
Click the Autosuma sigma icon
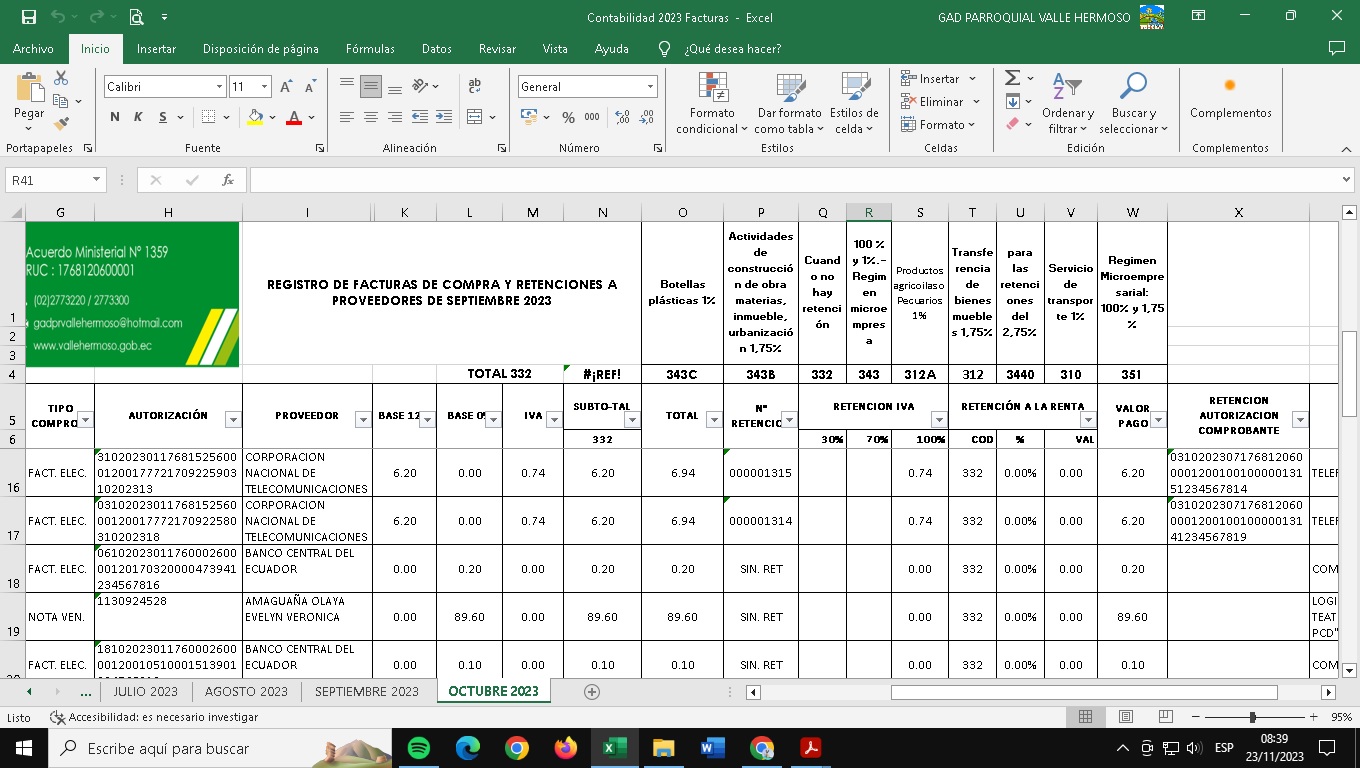pos(1012,78)
